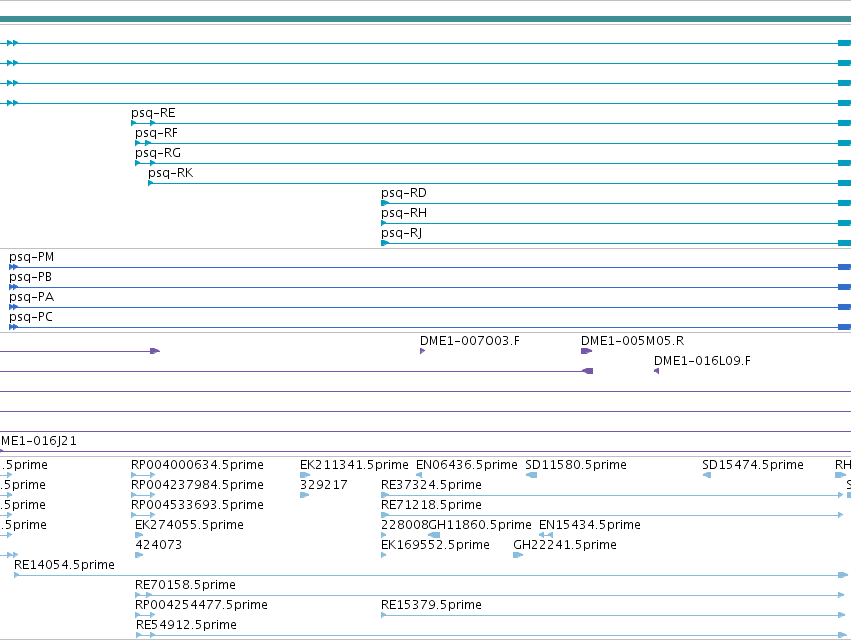Select the GH22241.5prime EST label
The width and height of the screenshot is (851, 640).
565,545
